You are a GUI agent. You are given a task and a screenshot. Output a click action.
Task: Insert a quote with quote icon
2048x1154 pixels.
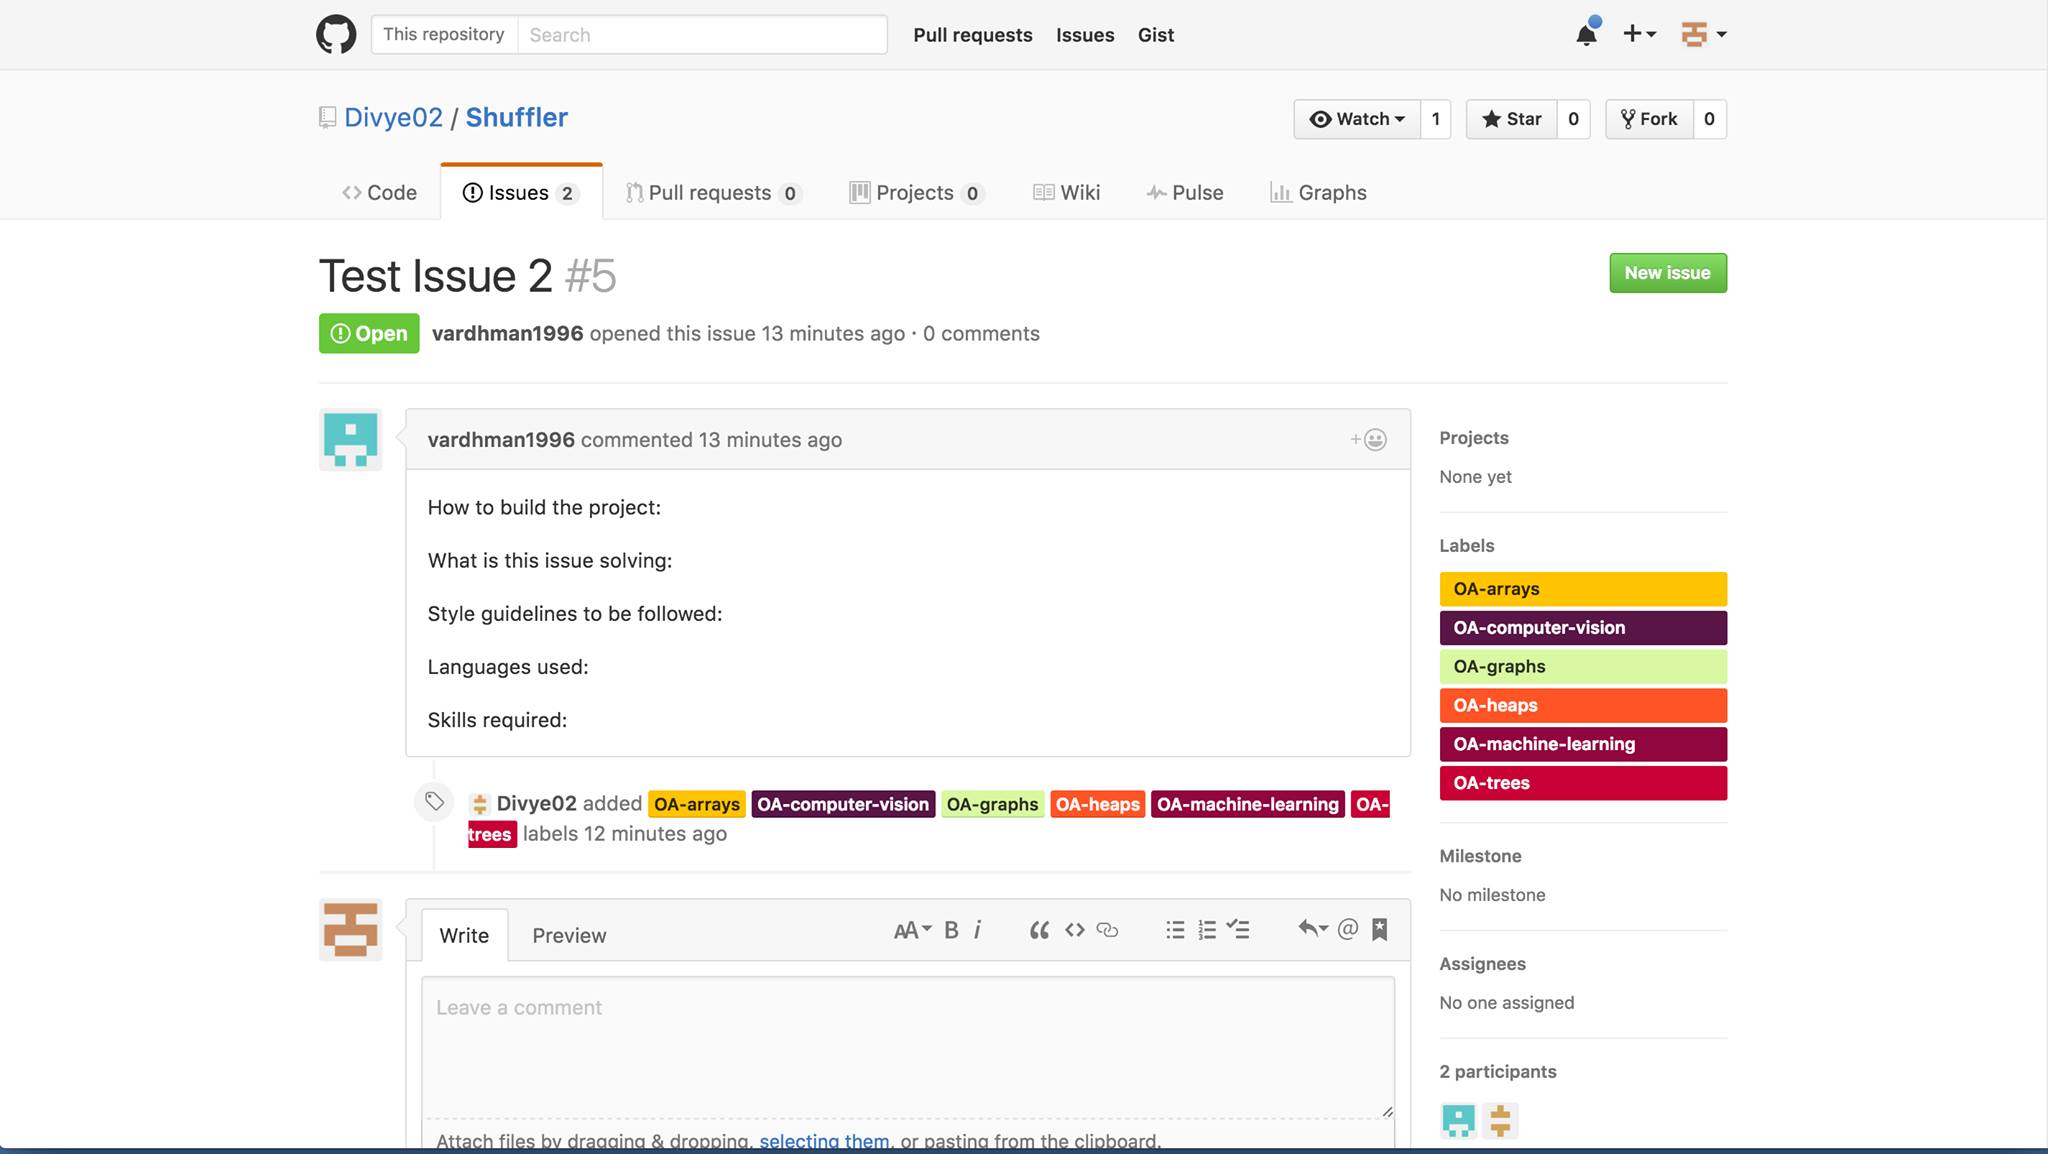(1039, 930)
